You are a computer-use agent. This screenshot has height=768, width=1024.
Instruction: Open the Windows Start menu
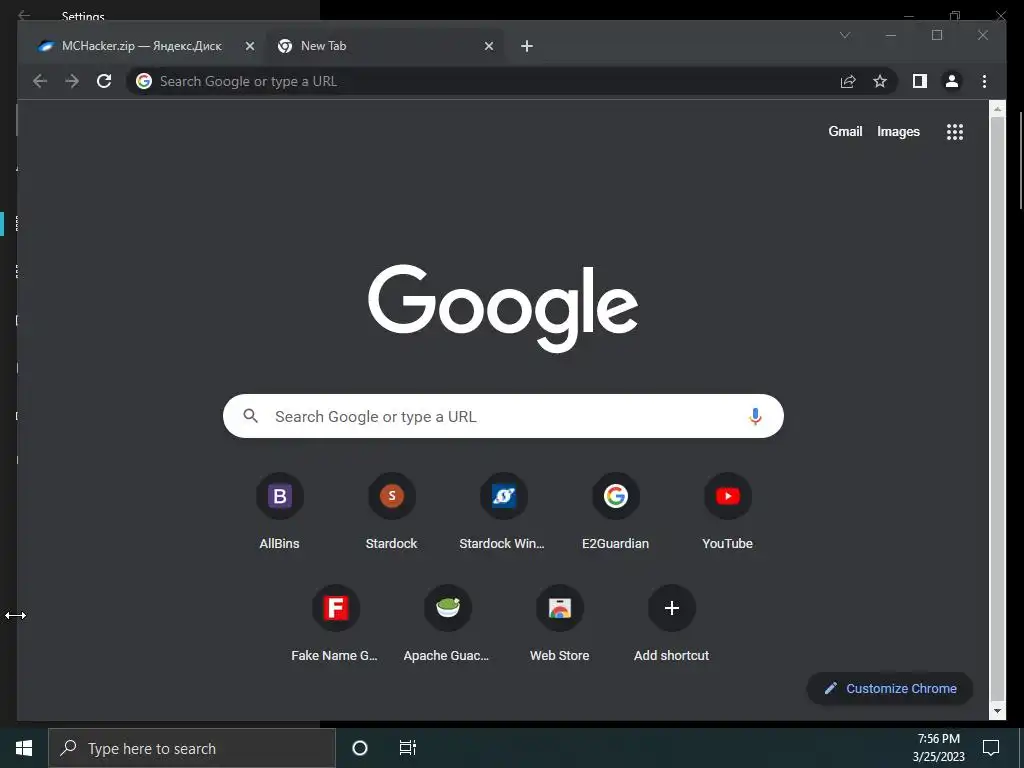24,748
